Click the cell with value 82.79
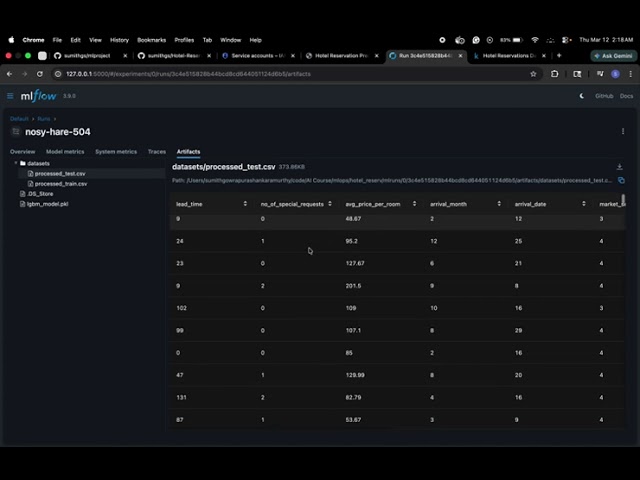 pos(353,397)
